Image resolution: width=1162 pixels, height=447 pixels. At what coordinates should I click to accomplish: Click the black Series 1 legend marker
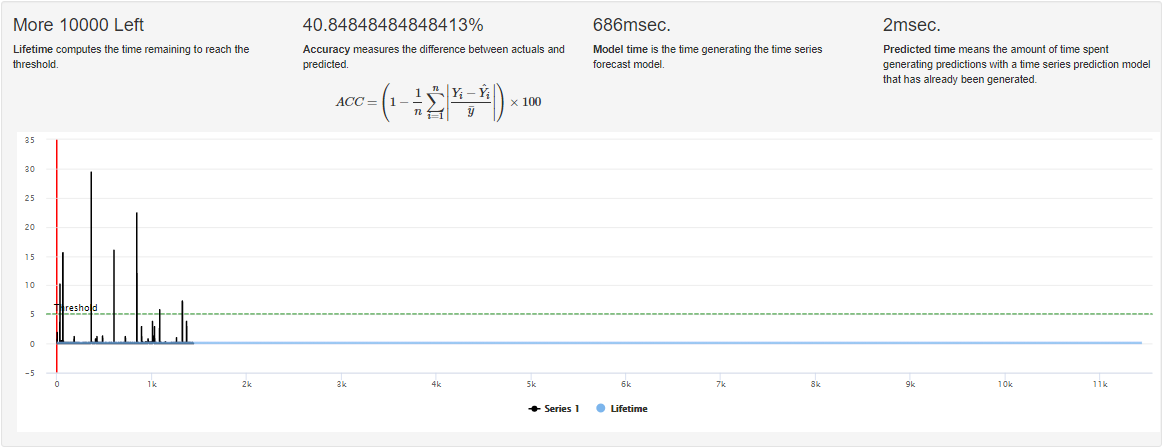[534, 408]
